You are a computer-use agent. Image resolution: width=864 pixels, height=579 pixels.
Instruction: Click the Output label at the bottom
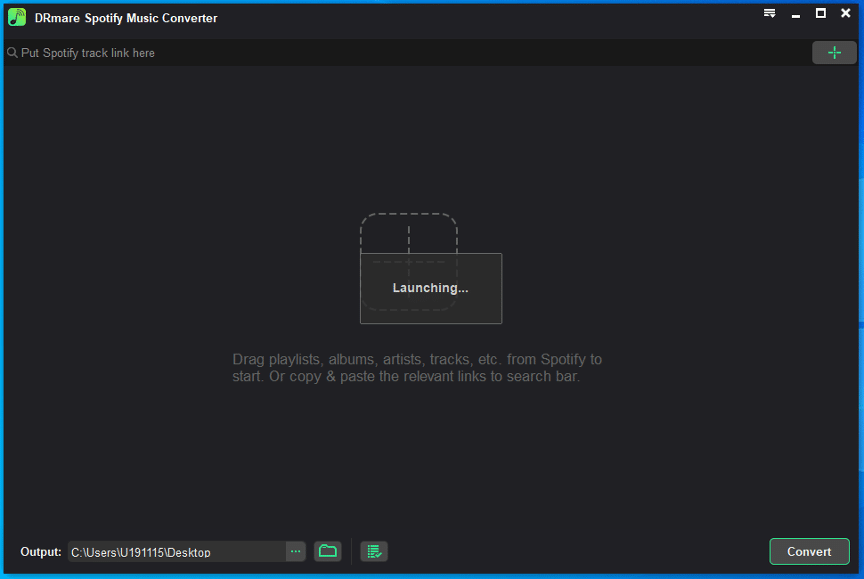[x=40, y=551]
